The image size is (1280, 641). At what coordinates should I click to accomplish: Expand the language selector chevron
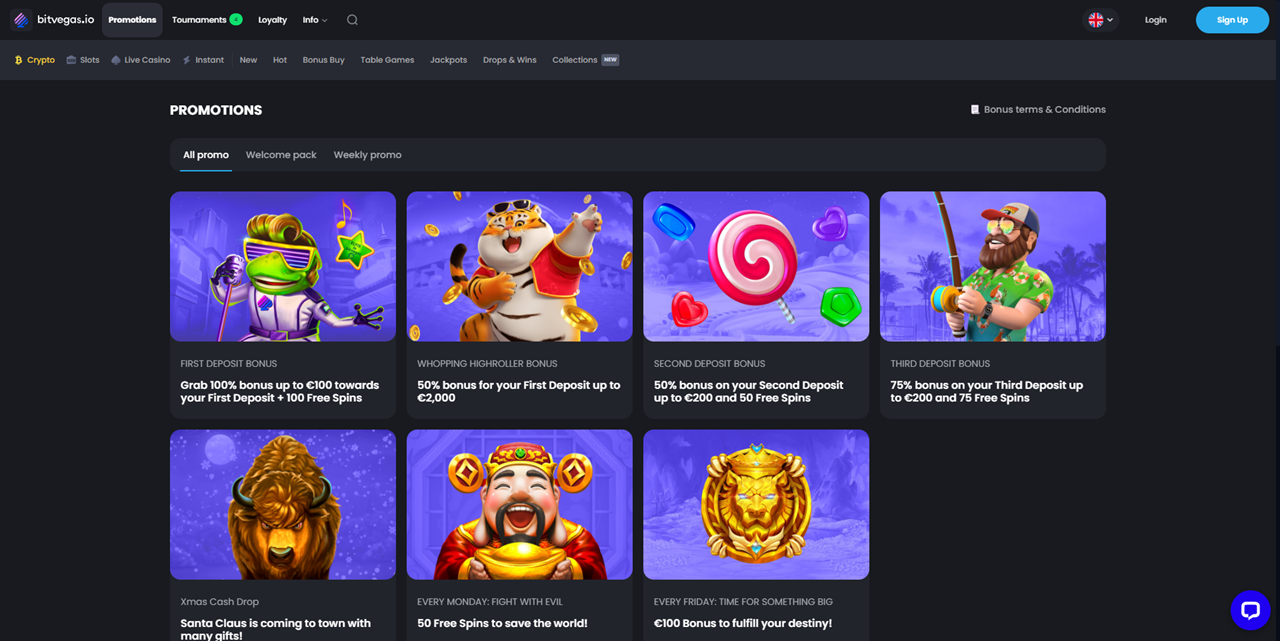(x=1110, y=19)
